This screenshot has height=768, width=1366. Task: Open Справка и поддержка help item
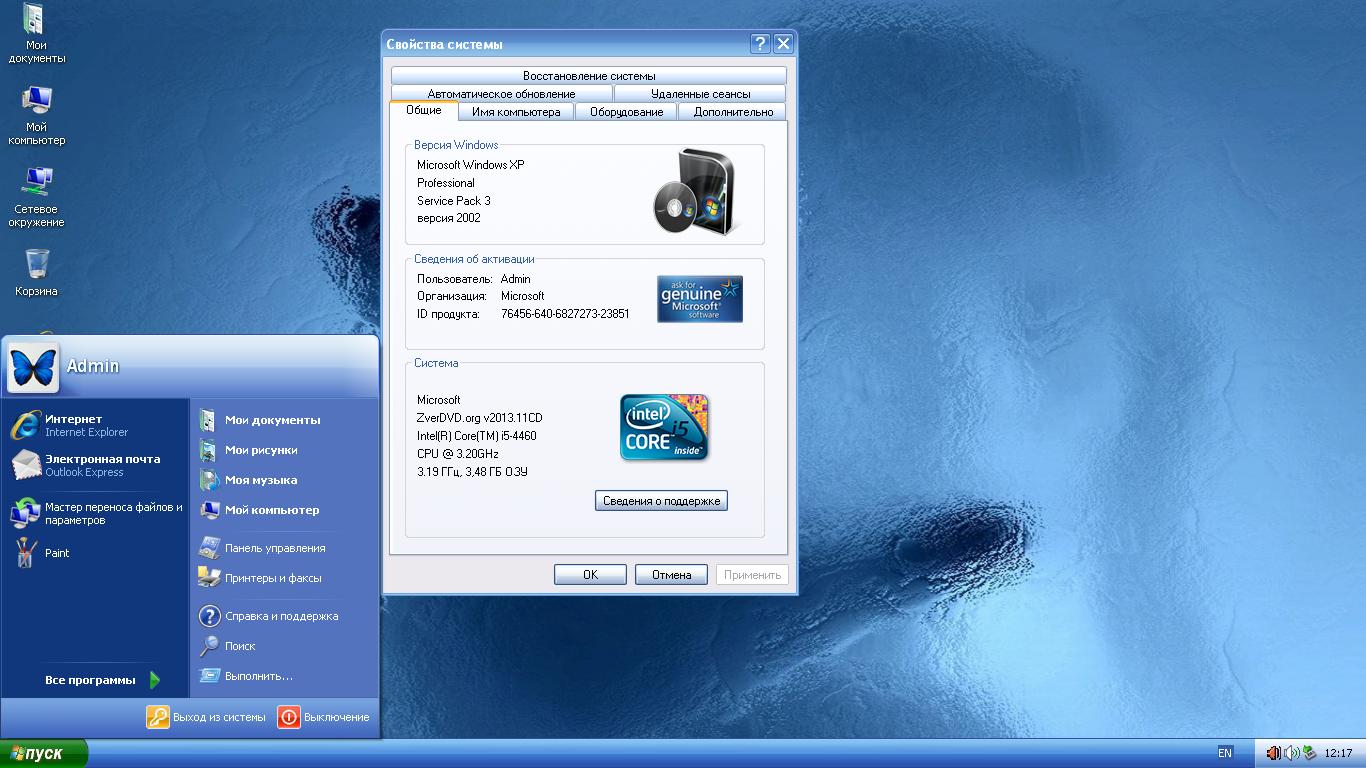(x=284, y=616)
